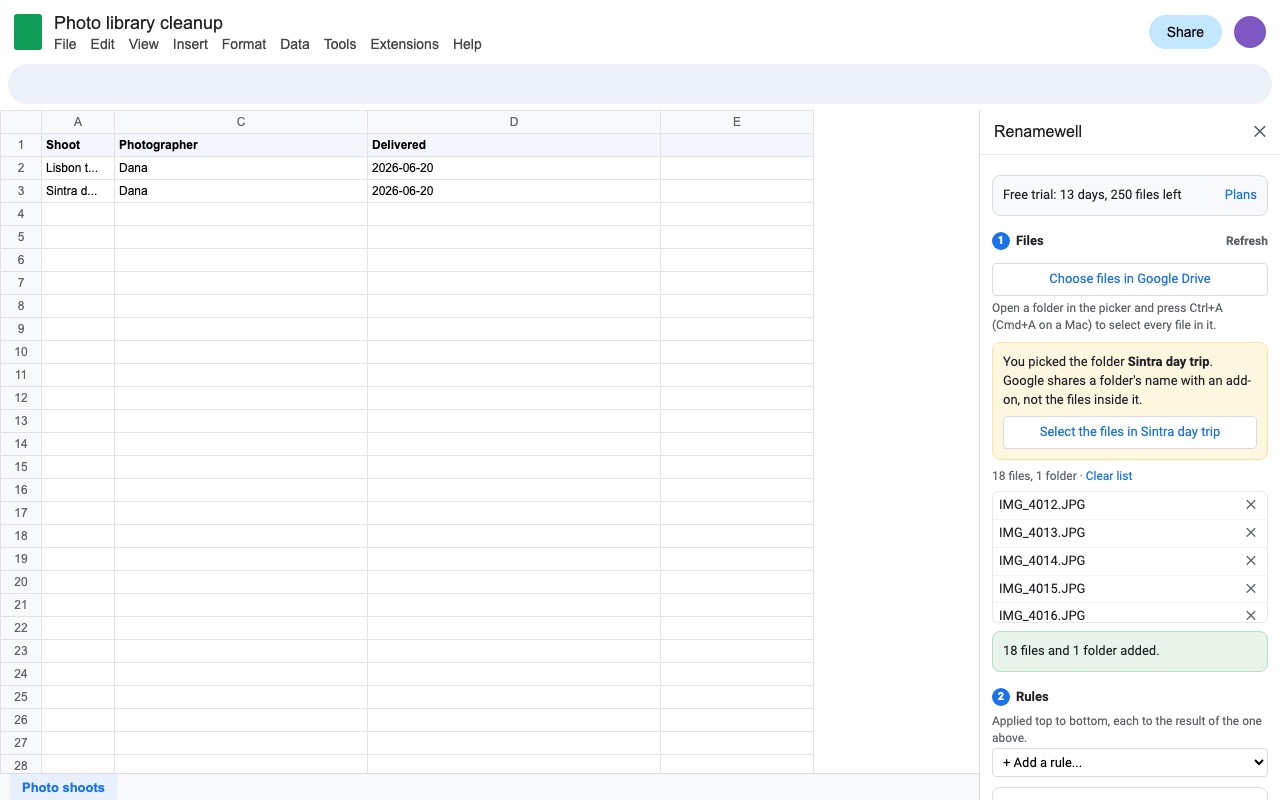Remove IMG_4015.JPG from the file list
This screenshot has height=800, width=1280.
coord(1251,589)
